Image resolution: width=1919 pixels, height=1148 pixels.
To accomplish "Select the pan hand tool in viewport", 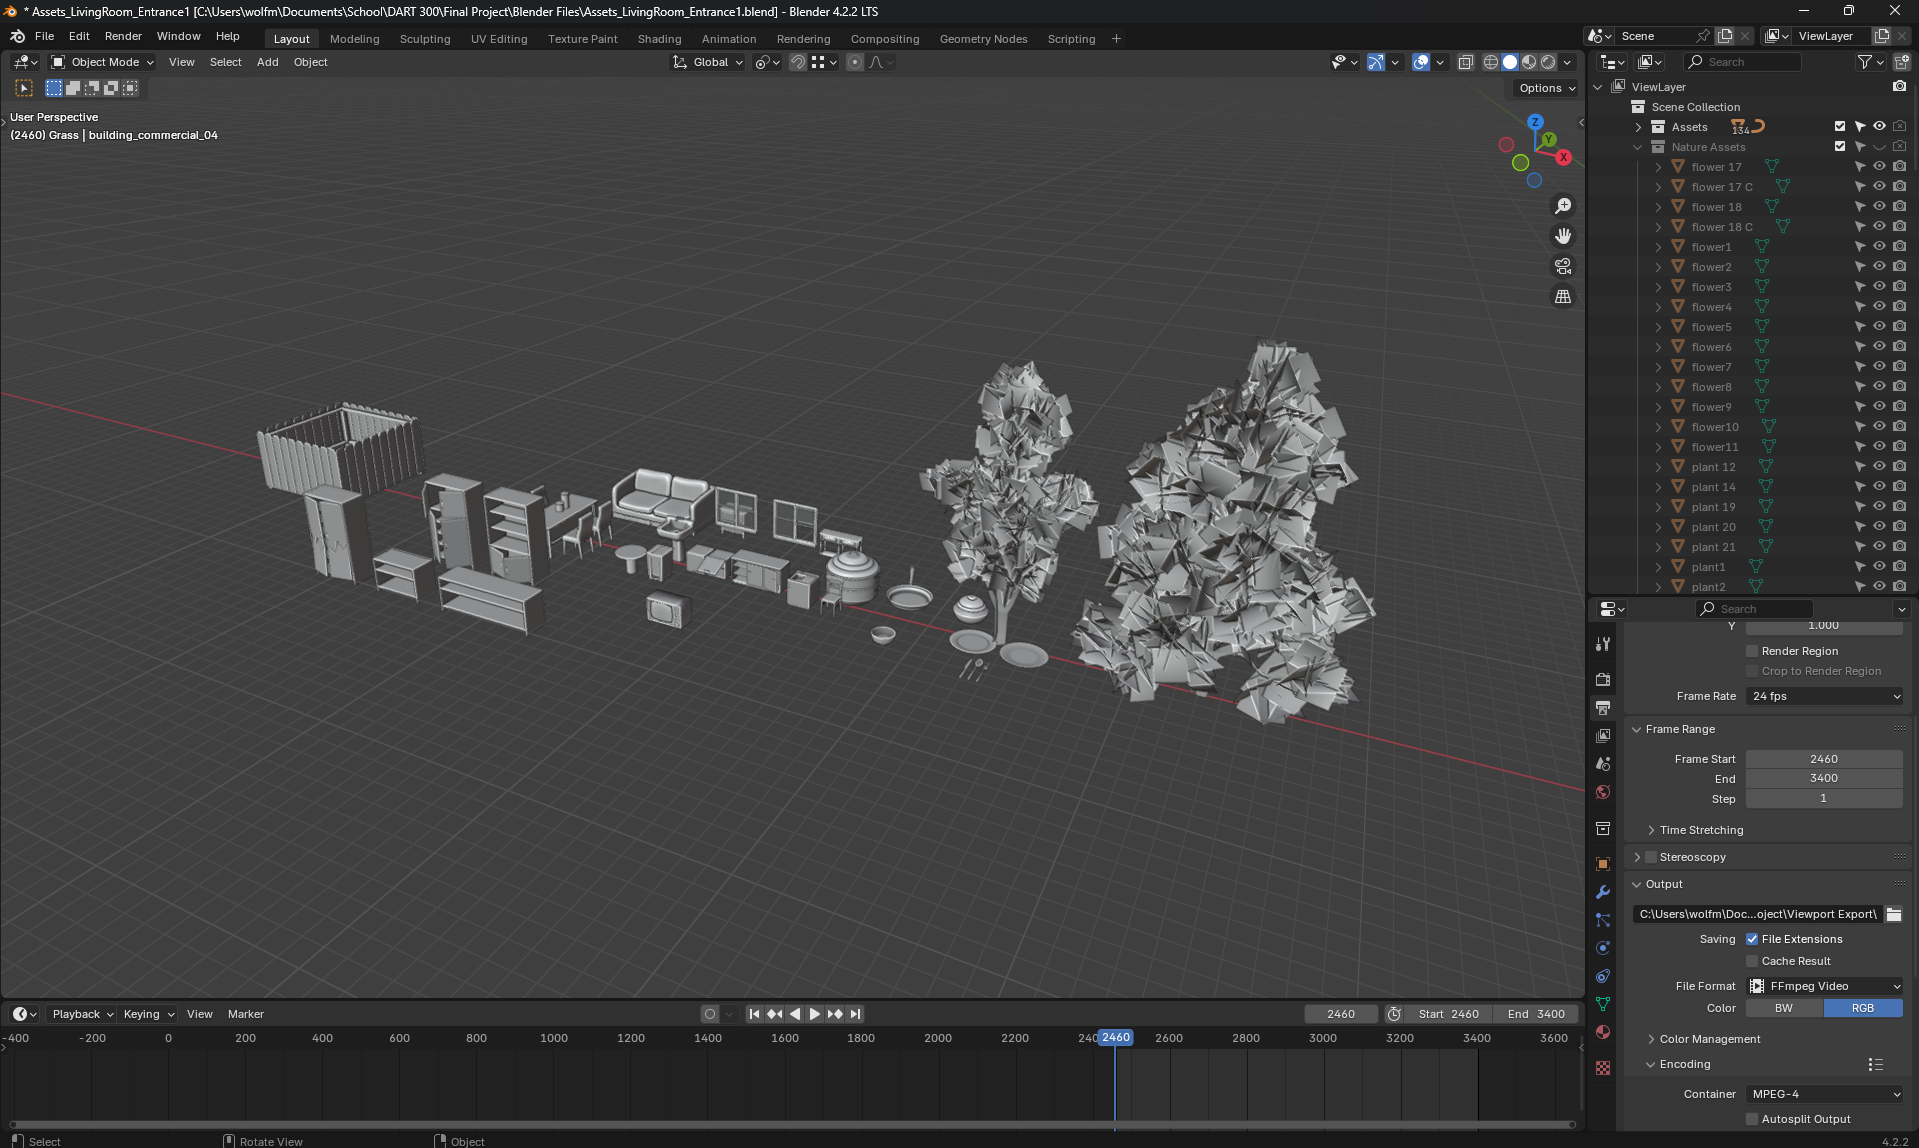I will 1562,236.
